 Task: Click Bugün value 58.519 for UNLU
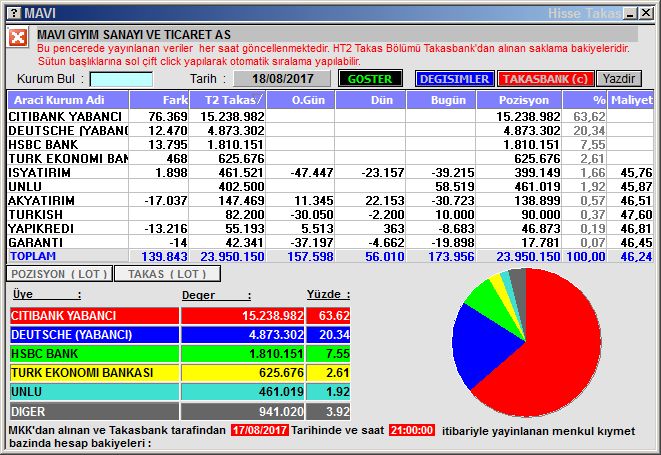tap(455, 186)
